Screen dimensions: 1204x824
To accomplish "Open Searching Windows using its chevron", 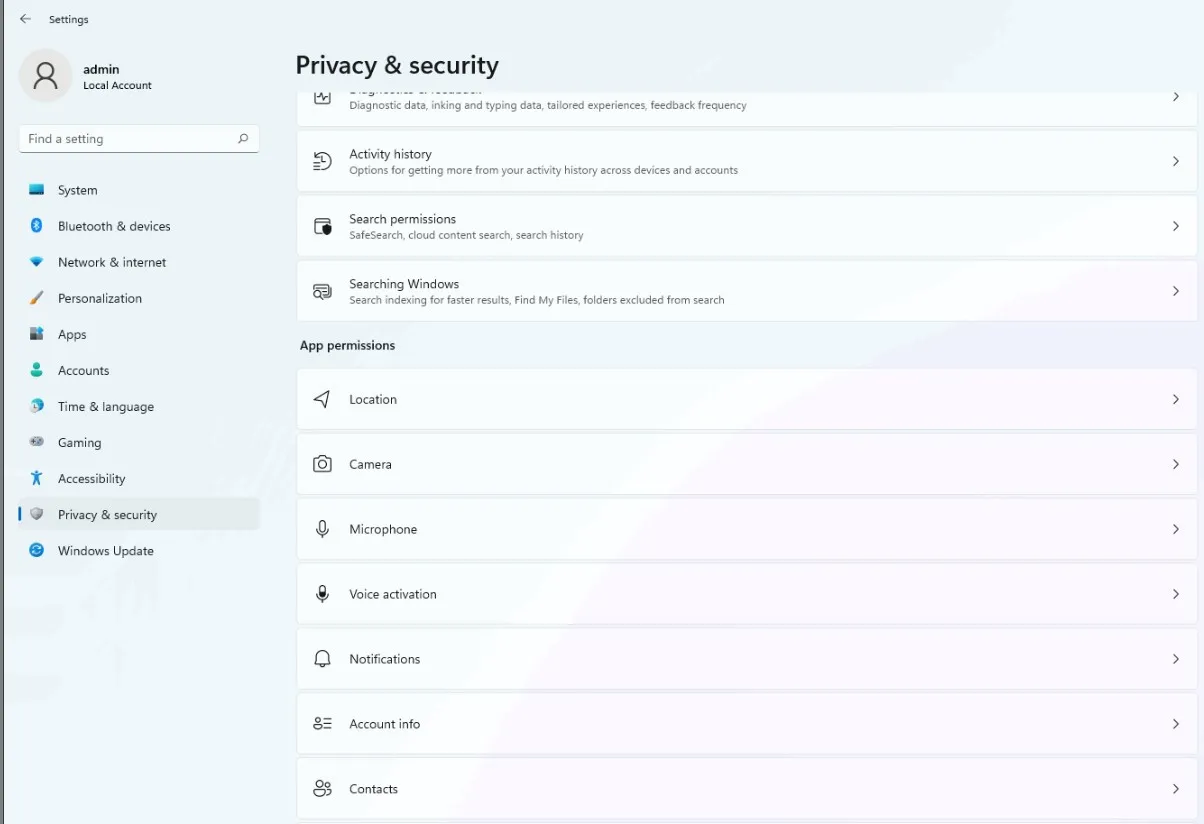I will 1176,291.
